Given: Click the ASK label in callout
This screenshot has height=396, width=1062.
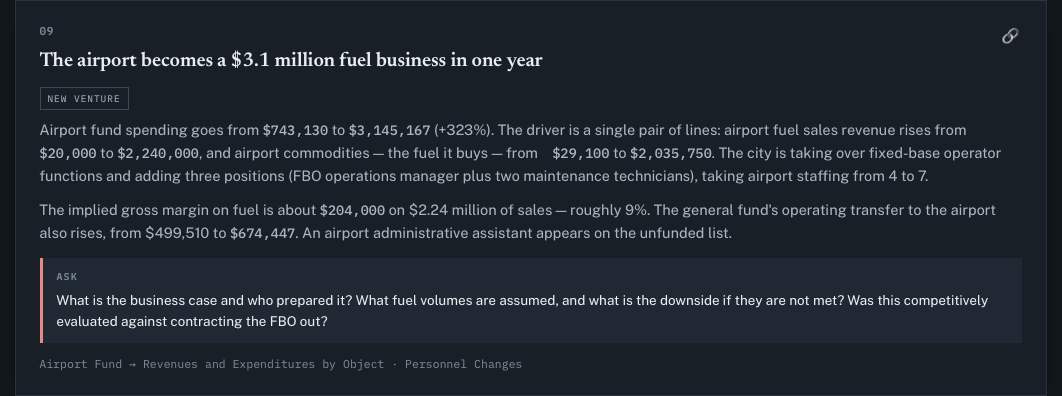Looking at the screenshot, I should coord(67,277).
